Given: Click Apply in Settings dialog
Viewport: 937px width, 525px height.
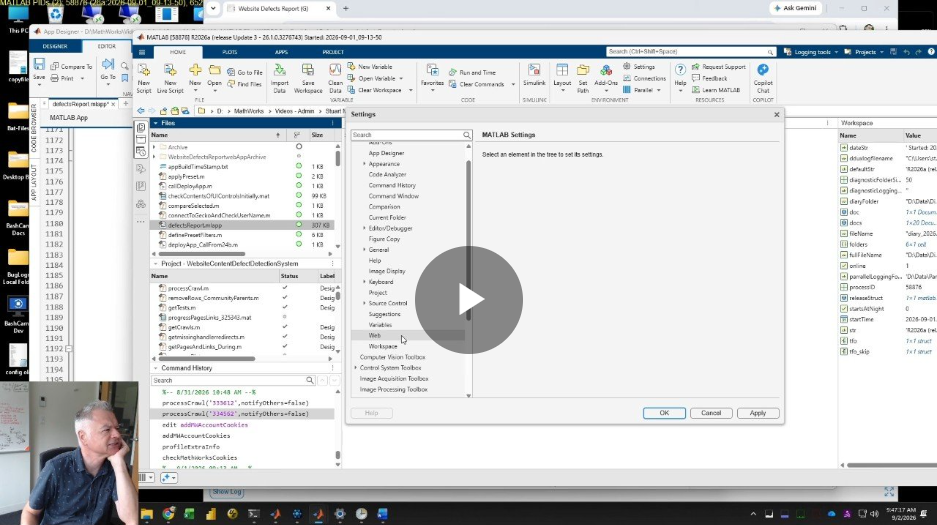Looking at the screenshot, I should [758, 413].
